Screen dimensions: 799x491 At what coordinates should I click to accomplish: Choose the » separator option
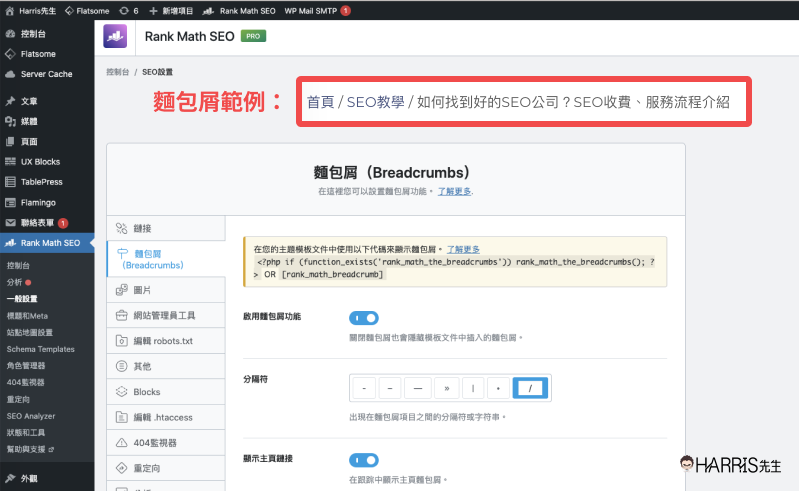tap(447, 388)
